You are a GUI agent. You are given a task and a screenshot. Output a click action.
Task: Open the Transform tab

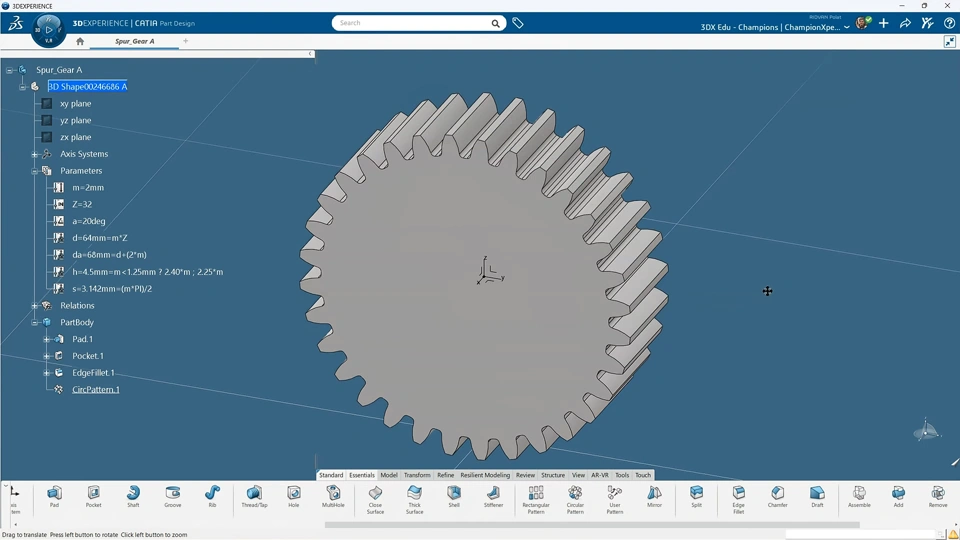pos(417,475)
